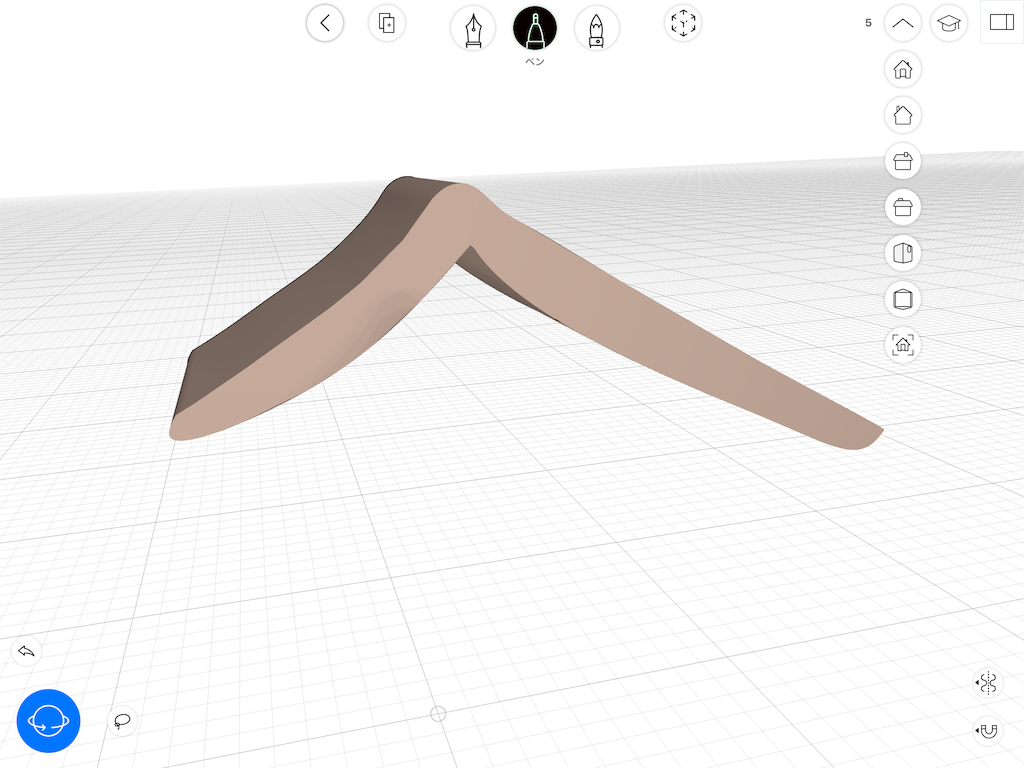Toggle magnet snapping option
Image resolution: width=1024 pixels, height=768 pixels.
987,730
